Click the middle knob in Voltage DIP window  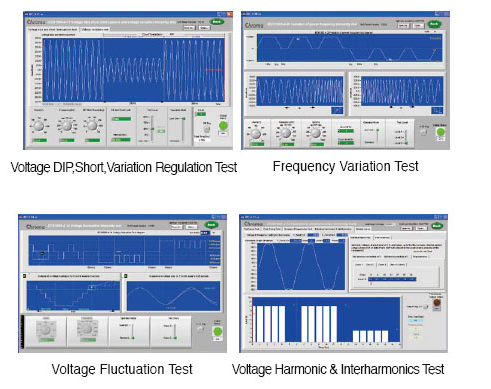coord(67,126)
